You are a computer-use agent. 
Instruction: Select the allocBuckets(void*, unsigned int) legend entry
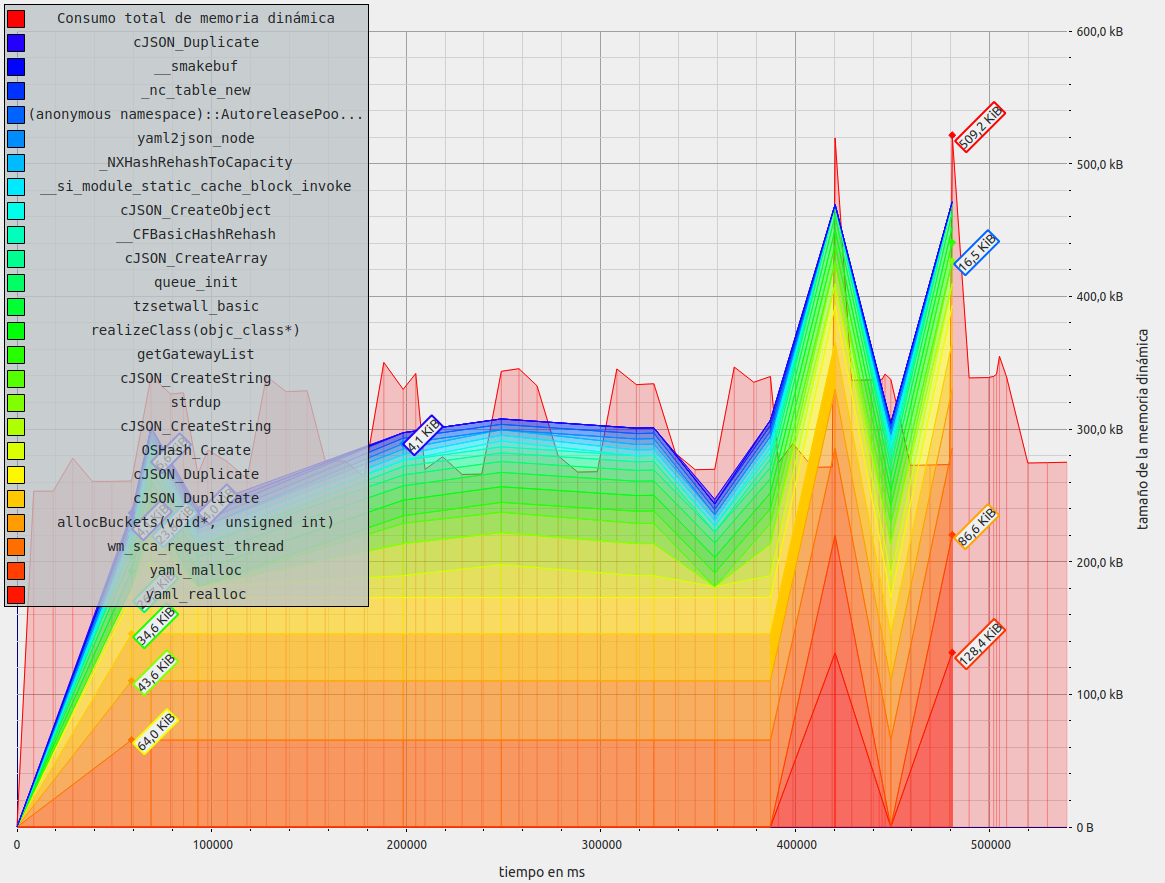[15, 522]
